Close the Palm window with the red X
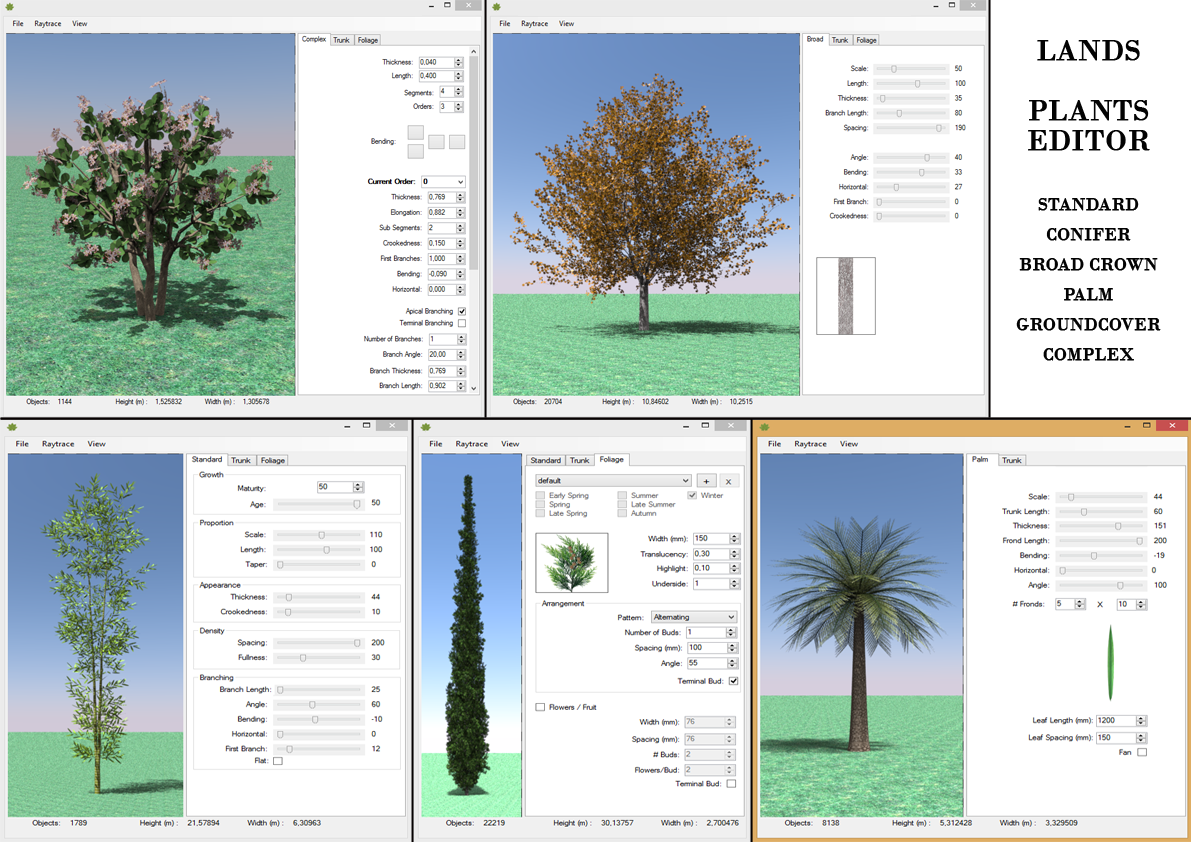Image resolution: width=1191 pixels, height=842 pixels. pos(1173,426)
